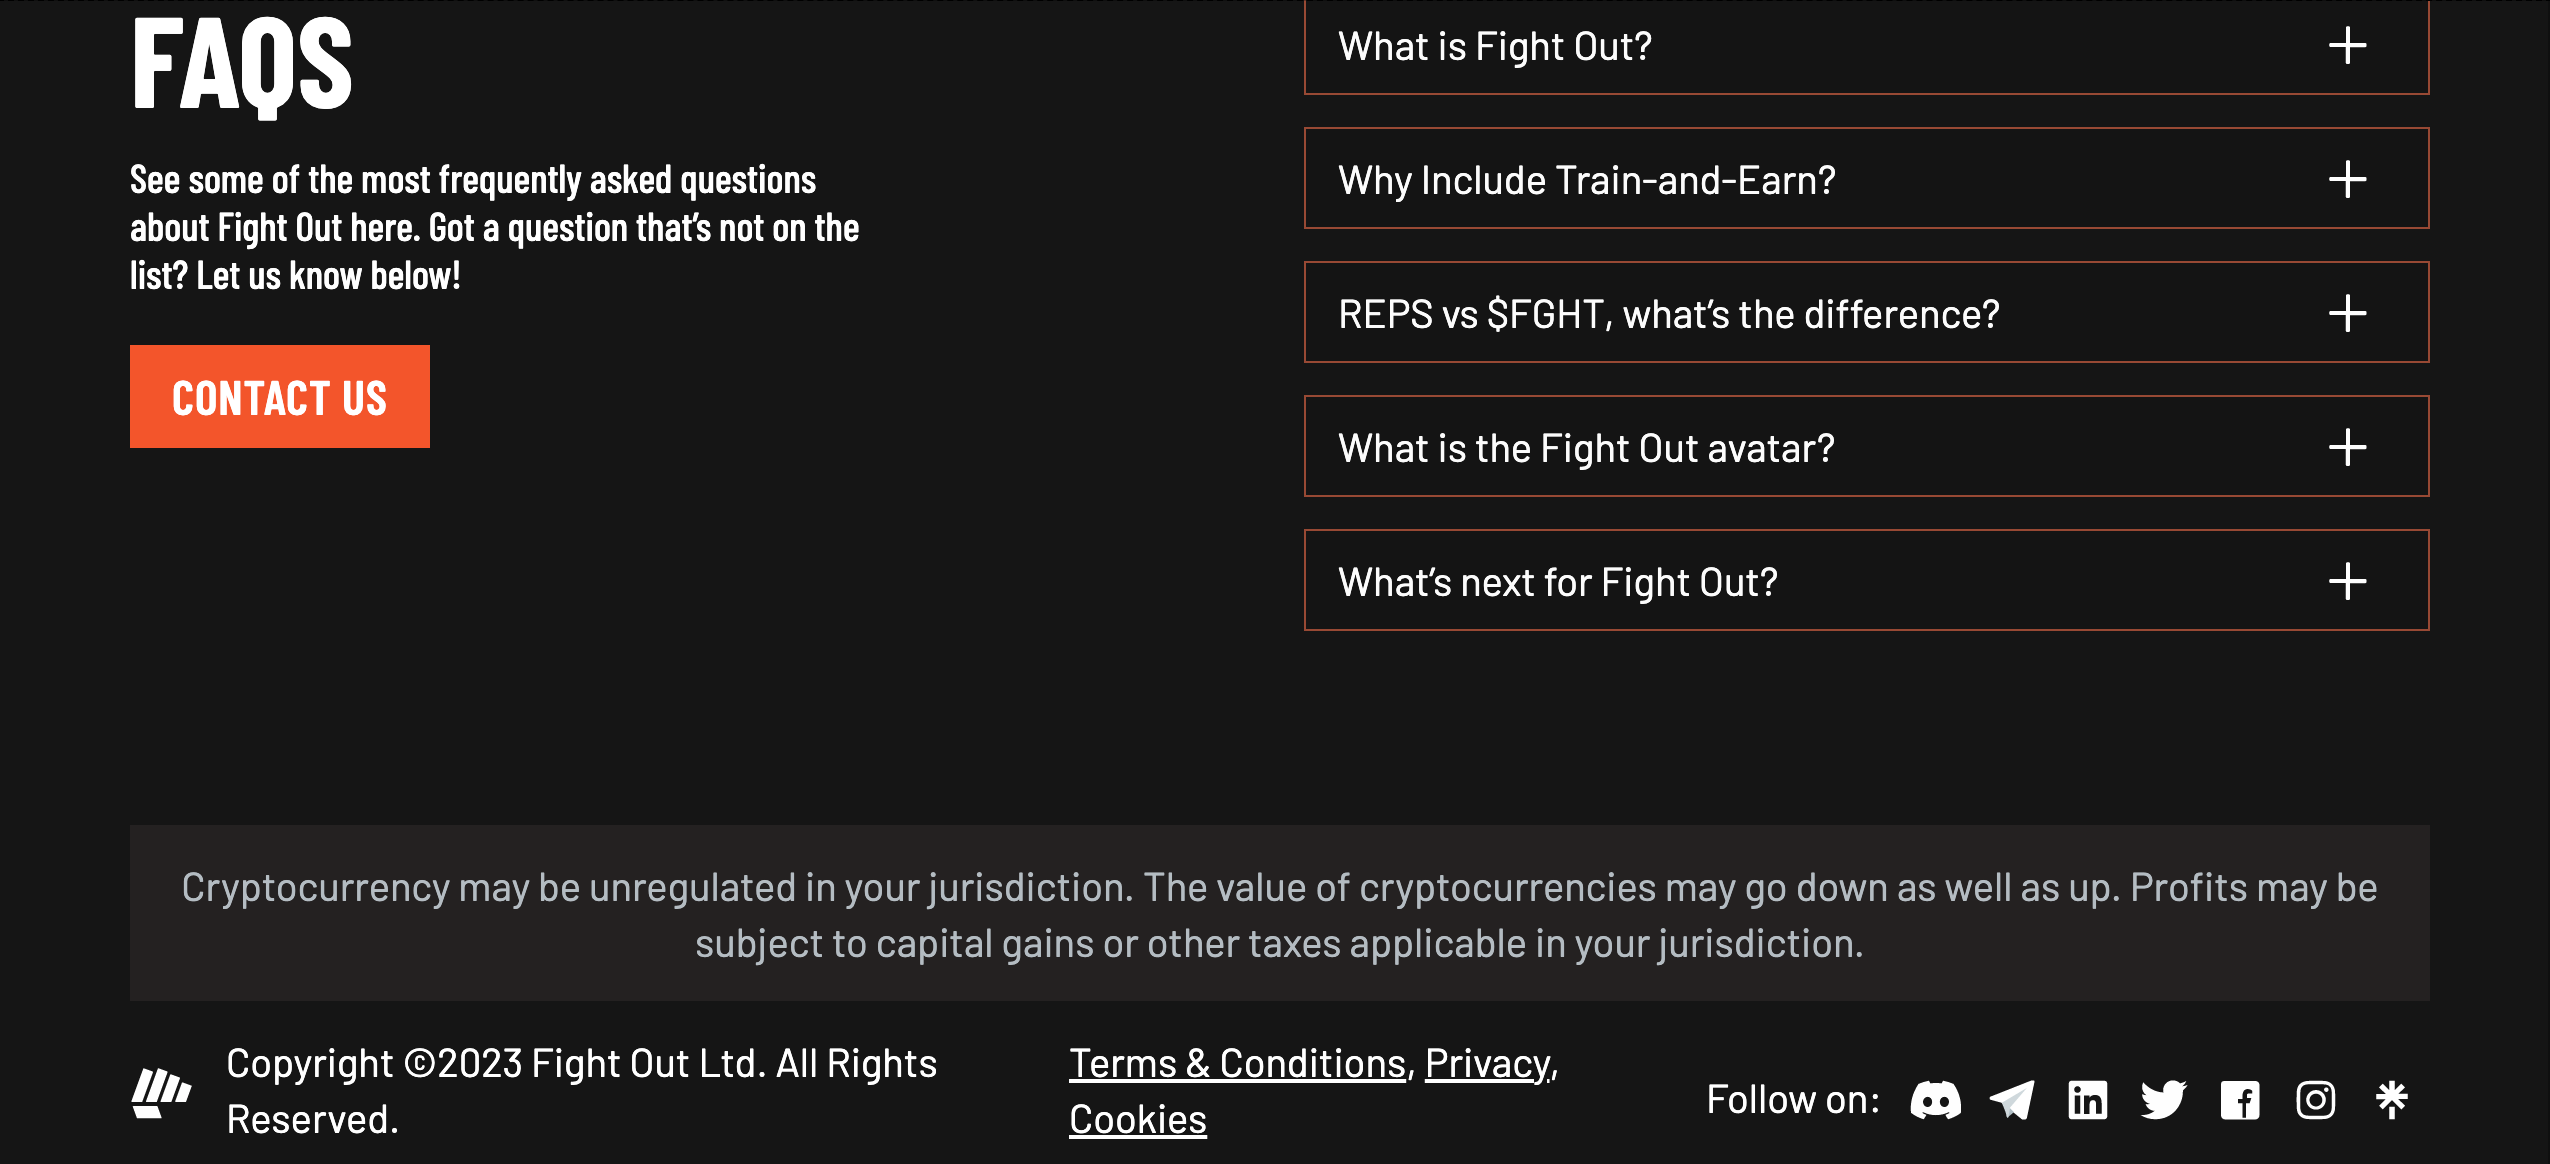Image resolution: width=2550 pixels, height=1164 pixels.
Task: Click the Linktree asterisk icon
Action: pyautogui.click(x=2392, y=1100)
